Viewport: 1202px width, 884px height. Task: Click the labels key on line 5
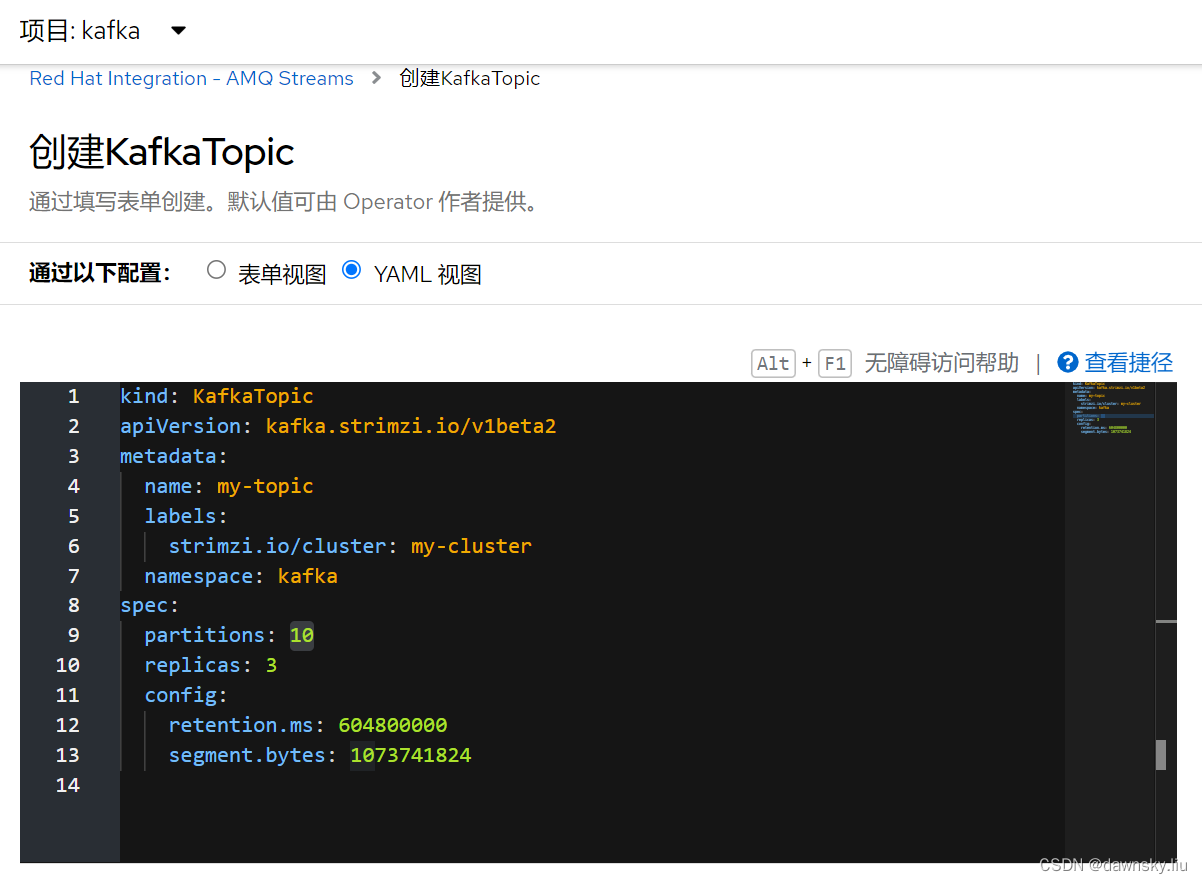pos(180,516)
